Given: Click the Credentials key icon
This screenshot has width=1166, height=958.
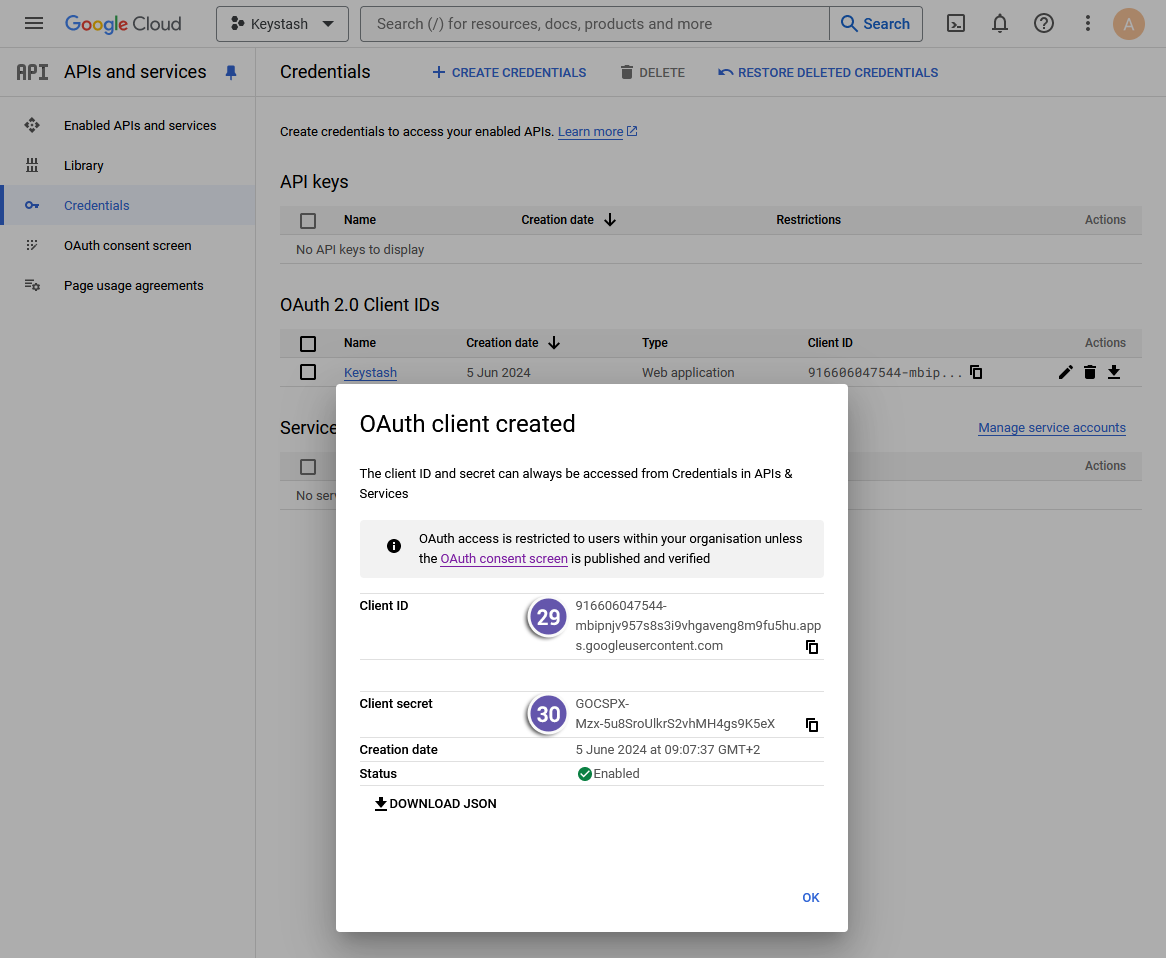Looking at the screenshot, I should [x=32, y=205].
